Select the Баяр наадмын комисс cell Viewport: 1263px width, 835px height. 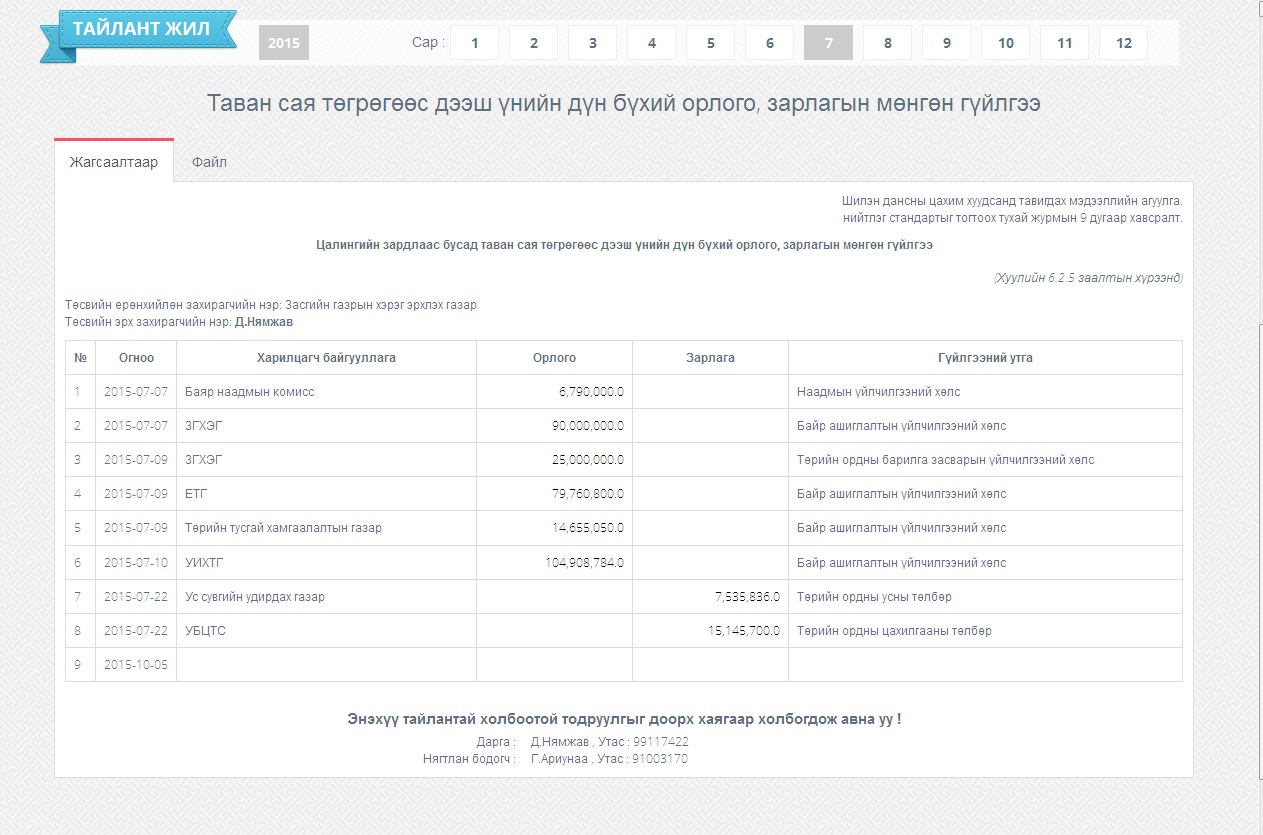click(x=326, y=392)
